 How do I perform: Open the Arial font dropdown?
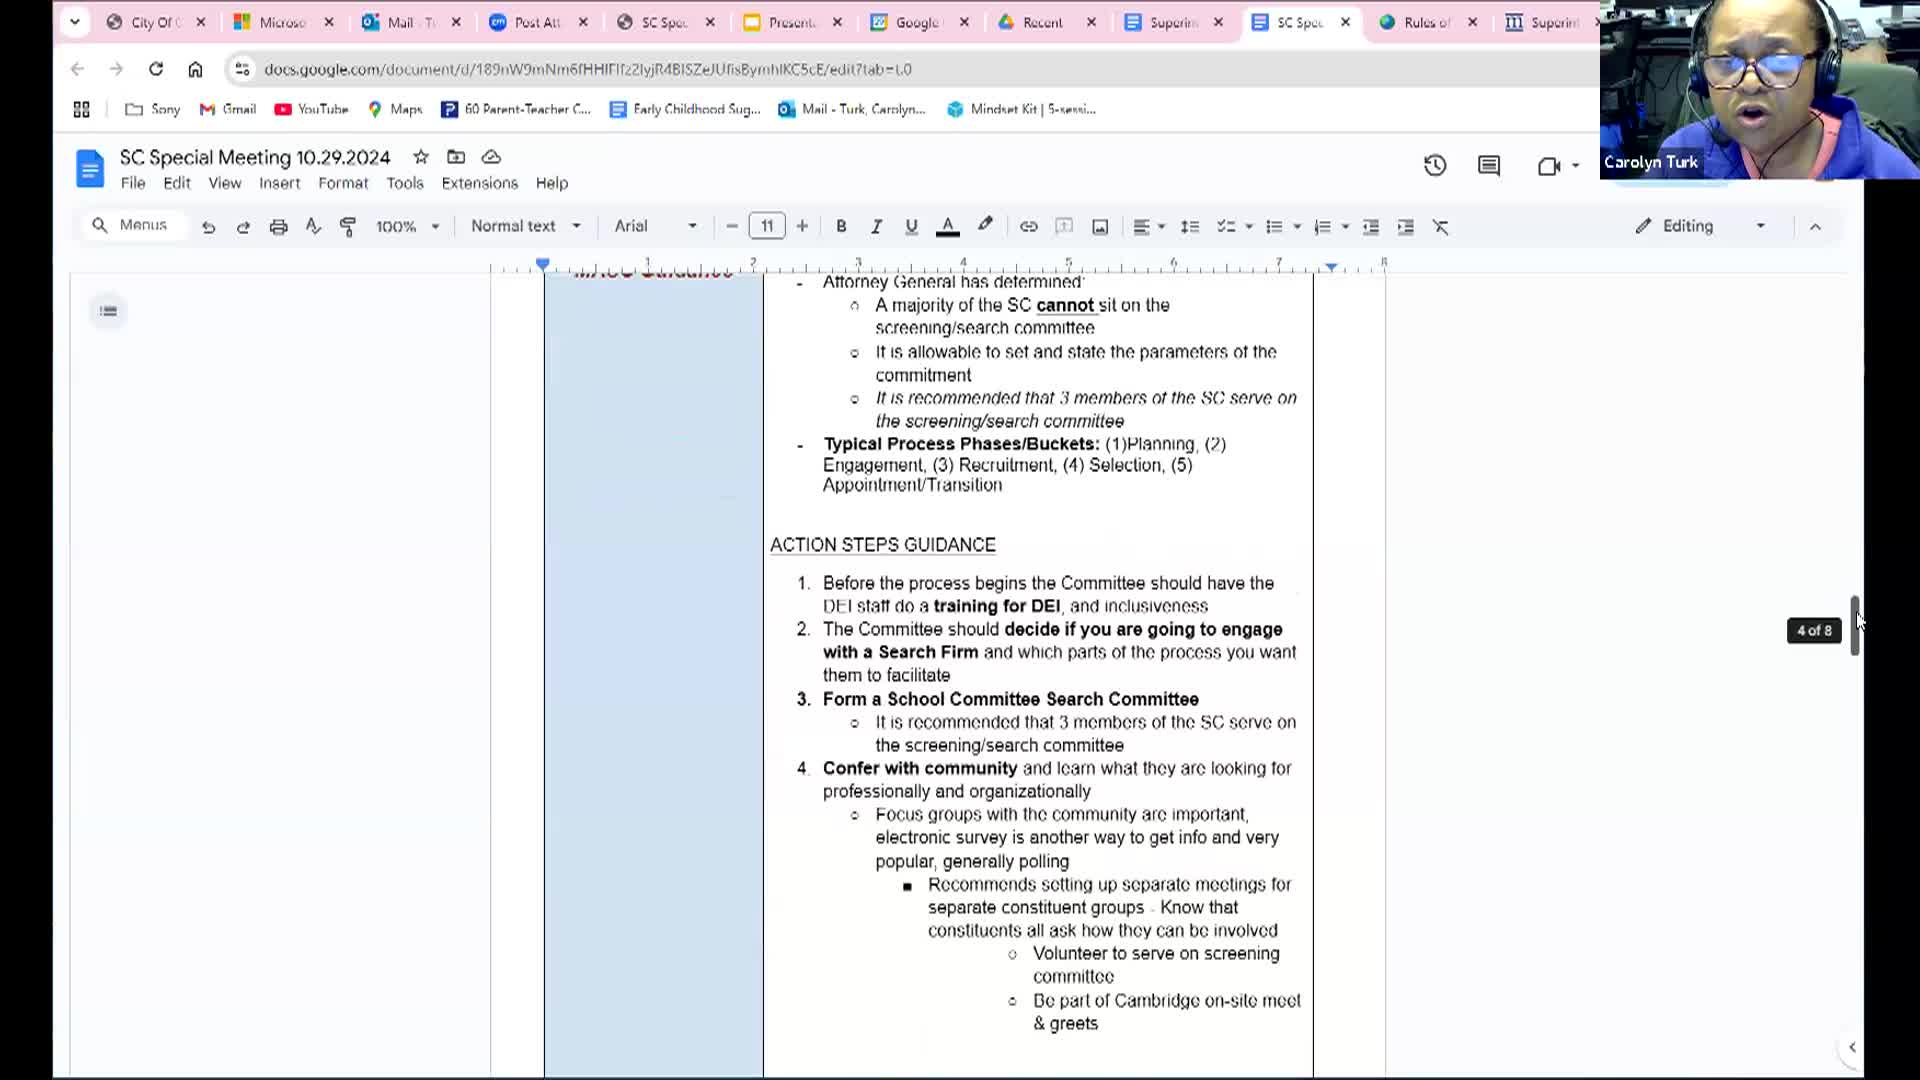pos(655,226)
